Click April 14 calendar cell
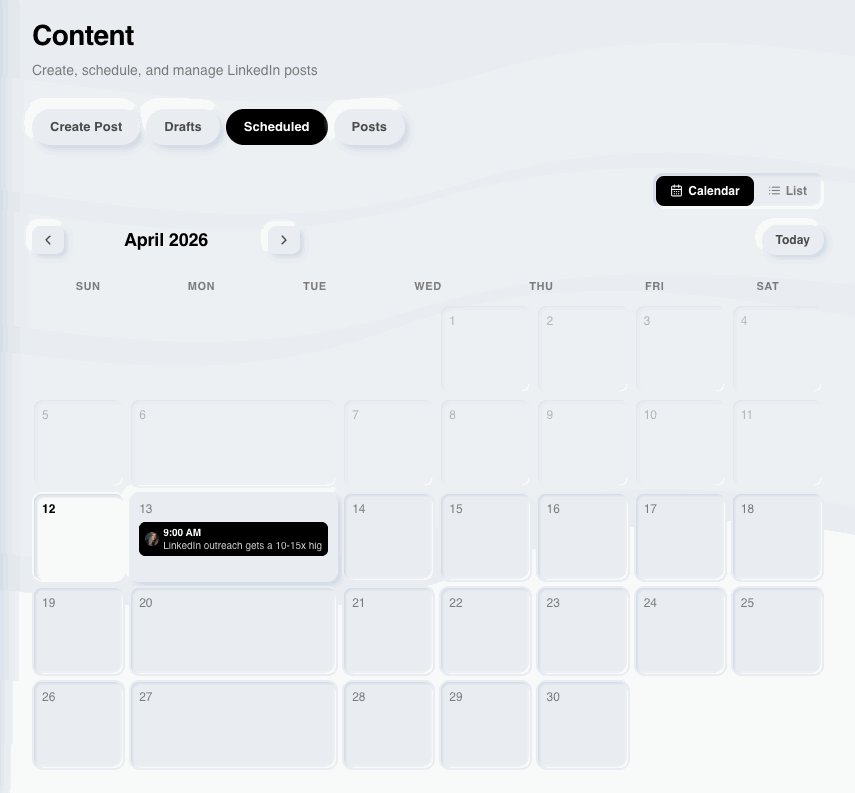The width and height of the screenshot is (855, 793). [389, 538]
